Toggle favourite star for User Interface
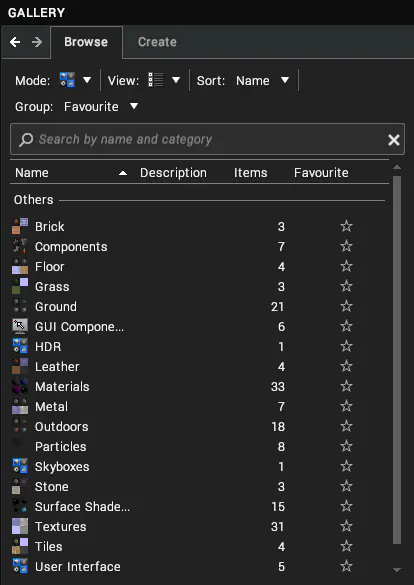Screen dimensions: 414x585 coord(346,566)
